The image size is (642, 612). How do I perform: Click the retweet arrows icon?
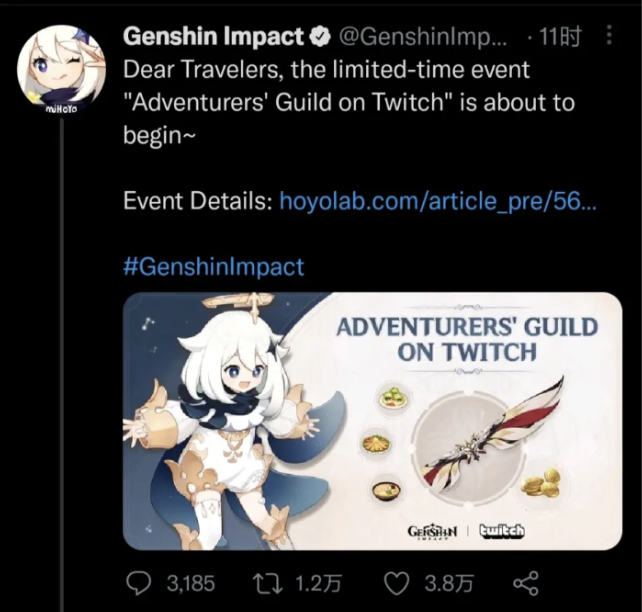coord(267,583)
